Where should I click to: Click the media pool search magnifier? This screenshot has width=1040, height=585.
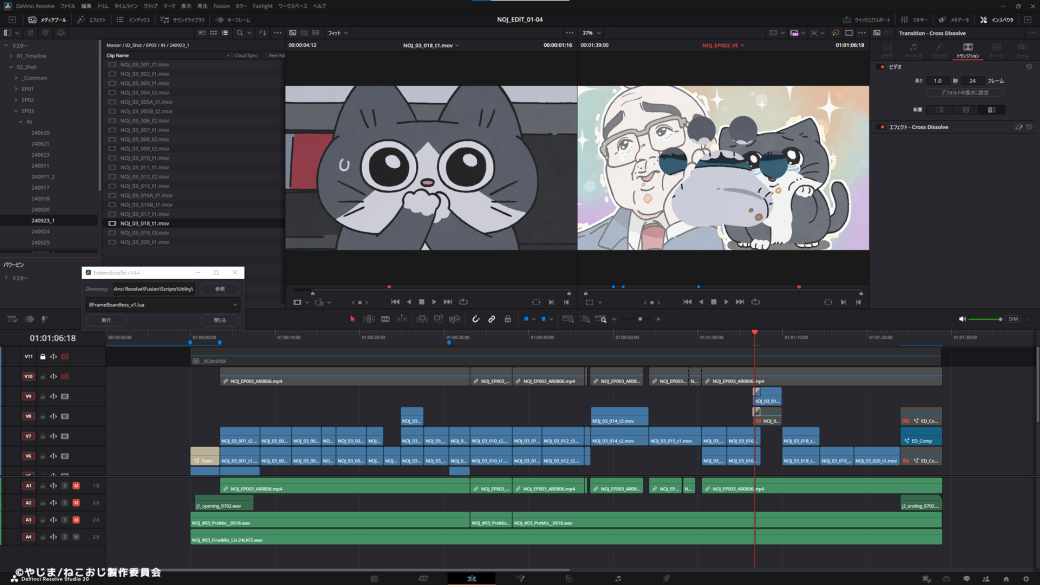(x=239, y=32)
